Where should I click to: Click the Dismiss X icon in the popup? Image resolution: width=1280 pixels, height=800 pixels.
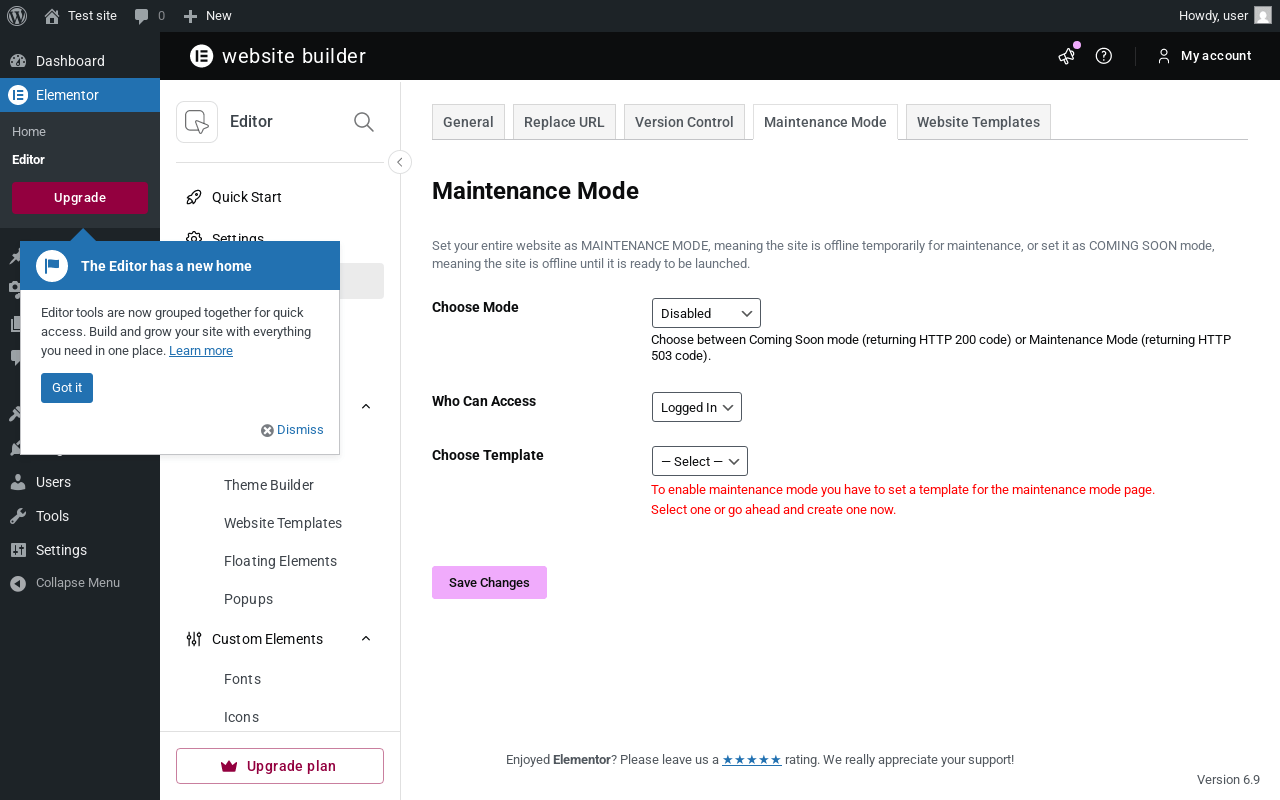[267, 430]
